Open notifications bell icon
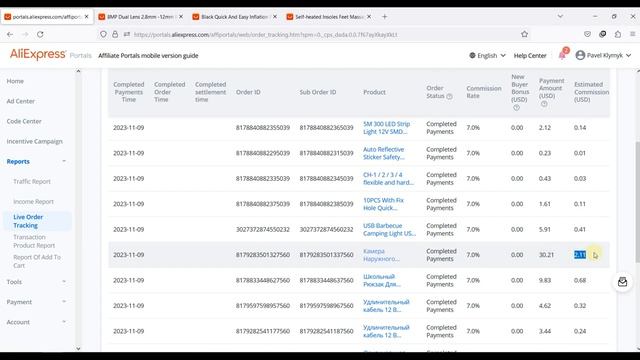 tap(562, 55)
